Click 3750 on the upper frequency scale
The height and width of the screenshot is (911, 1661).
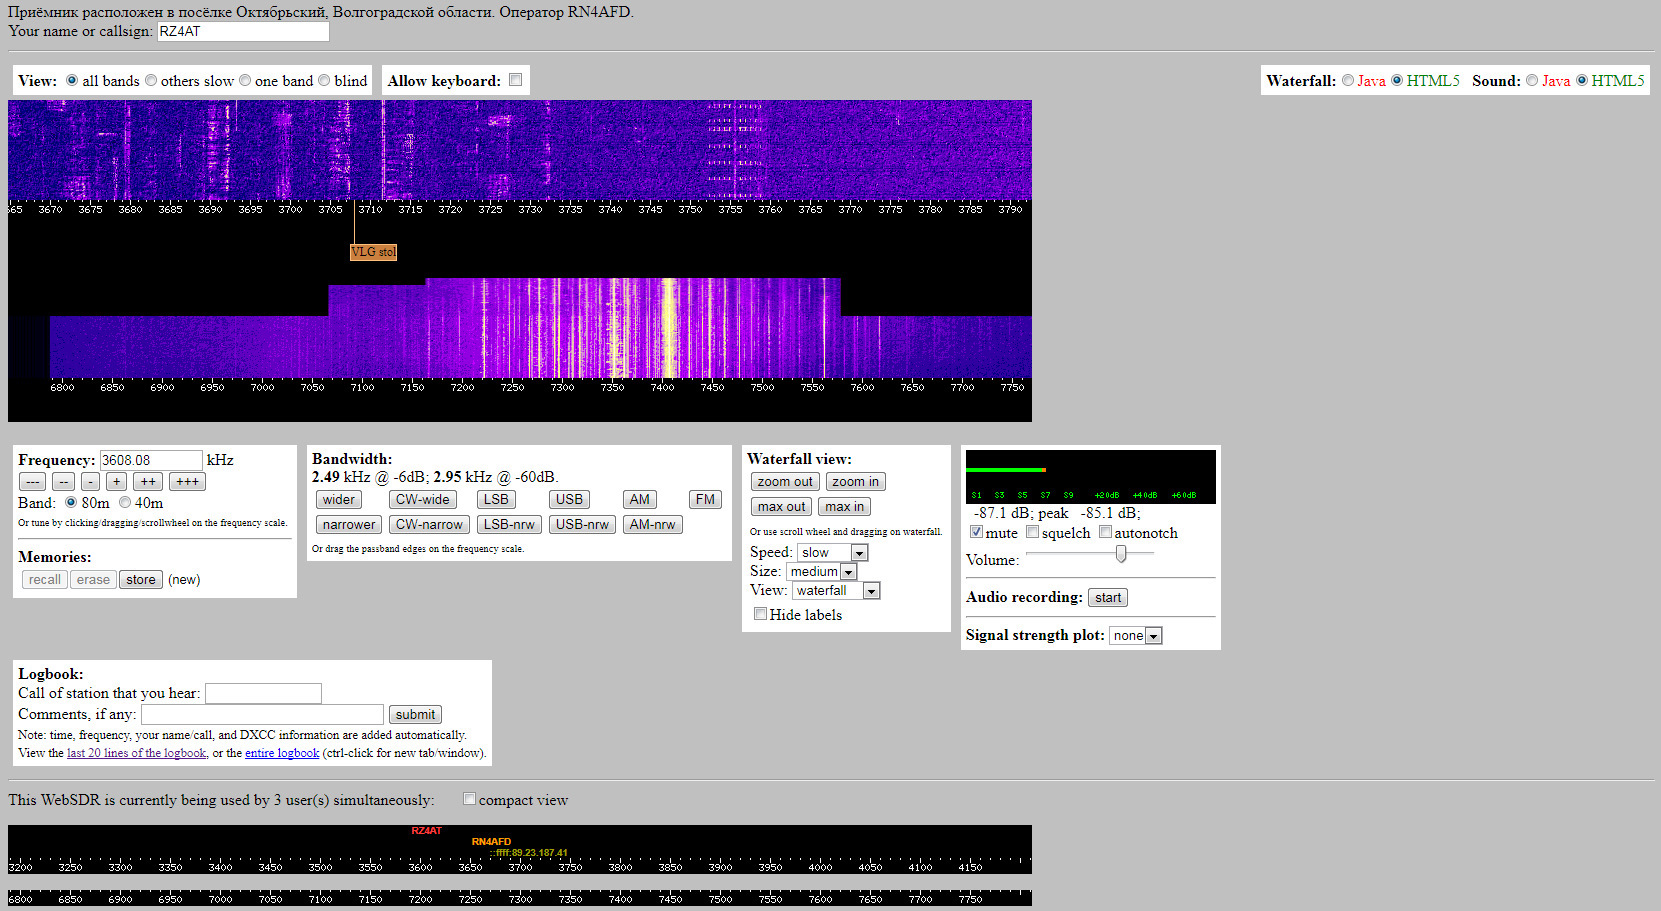click(x=690, y=210)
